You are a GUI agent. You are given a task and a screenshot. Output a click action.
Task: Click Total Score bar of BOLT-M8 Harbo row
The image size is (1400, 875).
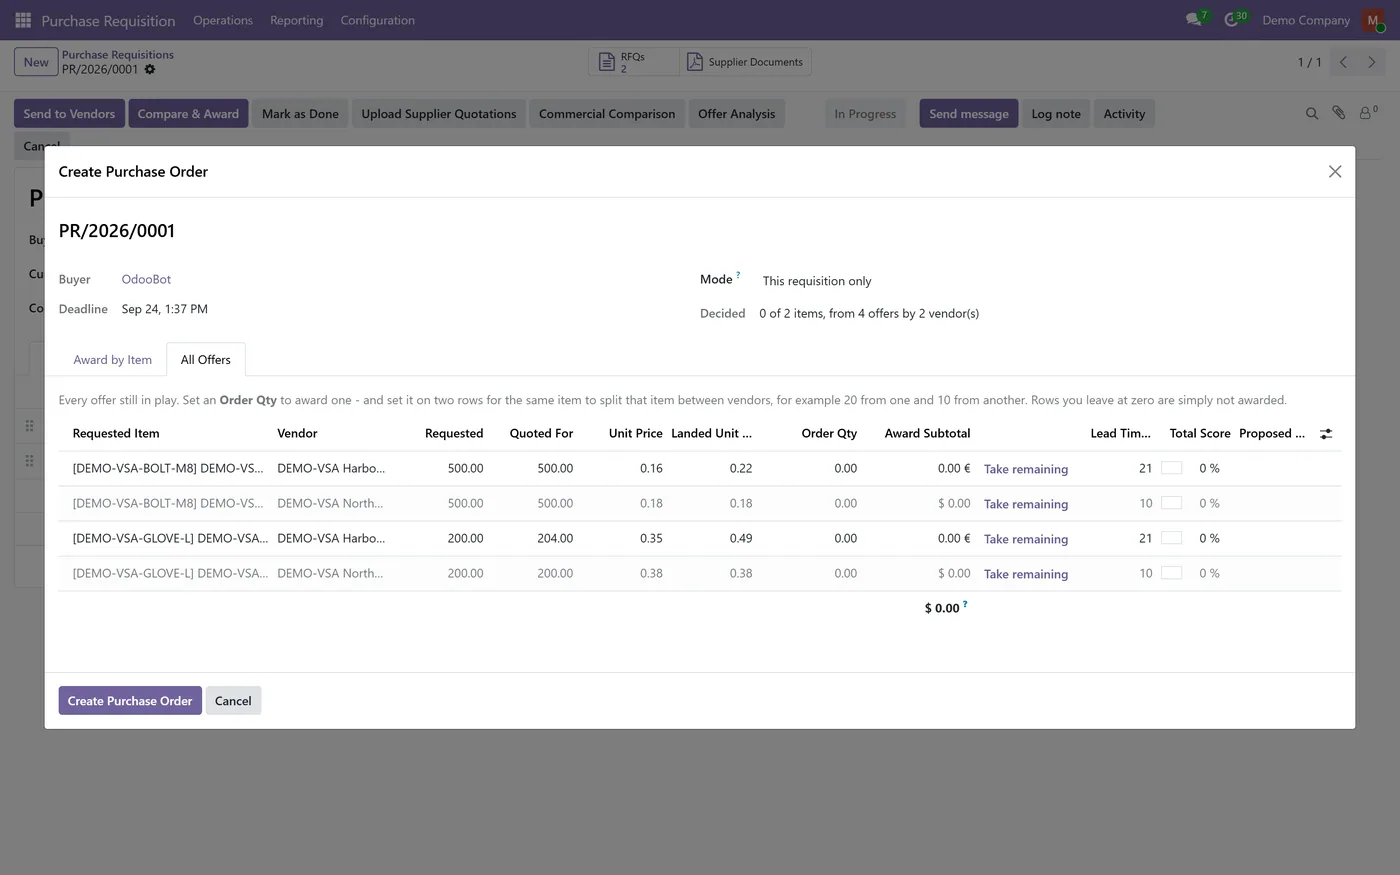point(1171,468)
